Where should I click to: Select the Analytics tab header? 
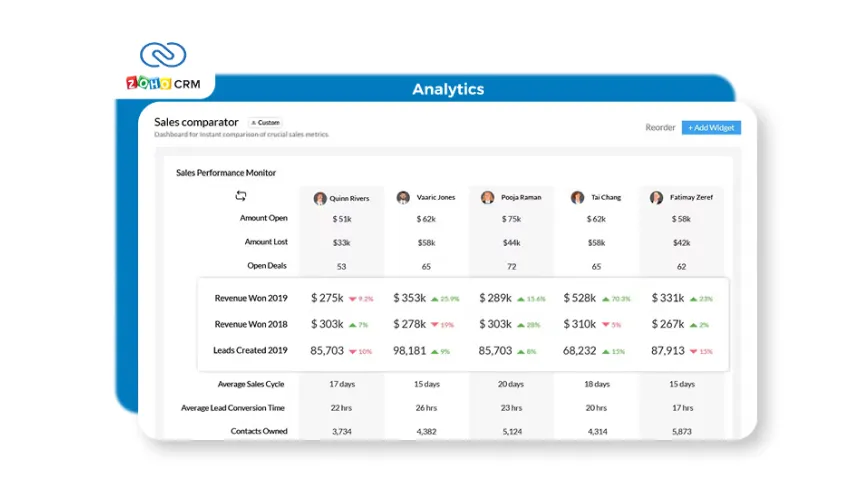coord(447,90)
